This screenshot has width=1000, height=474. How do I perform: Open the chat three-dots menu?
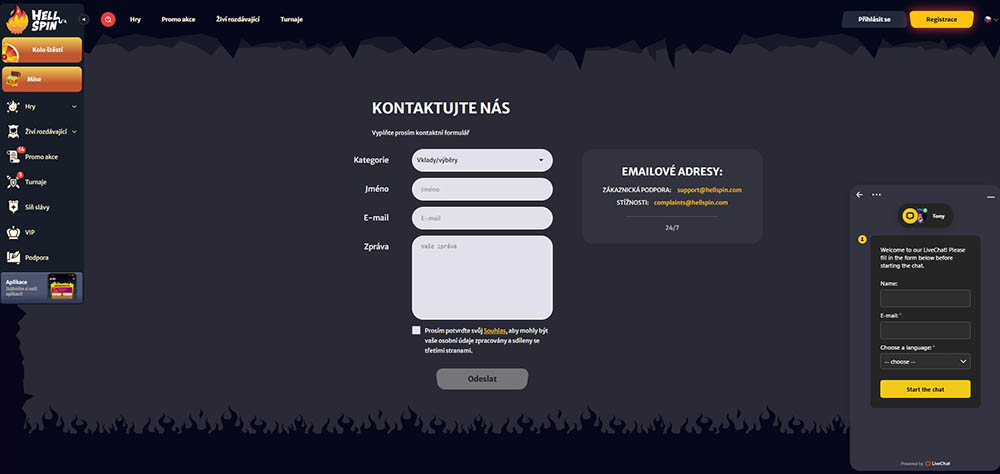tap(876, 195)
